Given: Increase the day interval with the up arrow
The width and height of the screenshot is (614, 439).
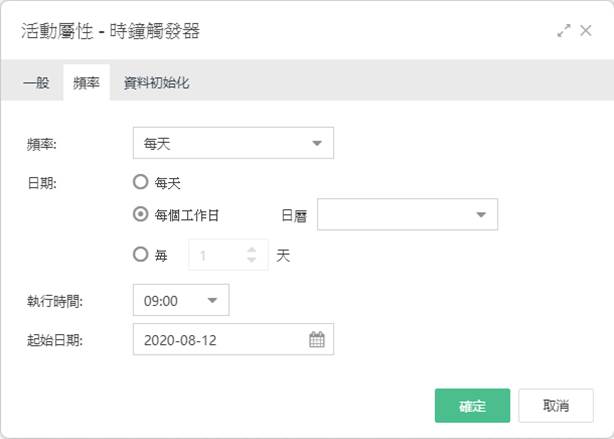Looking at the screenshot, I should [252, 250].
